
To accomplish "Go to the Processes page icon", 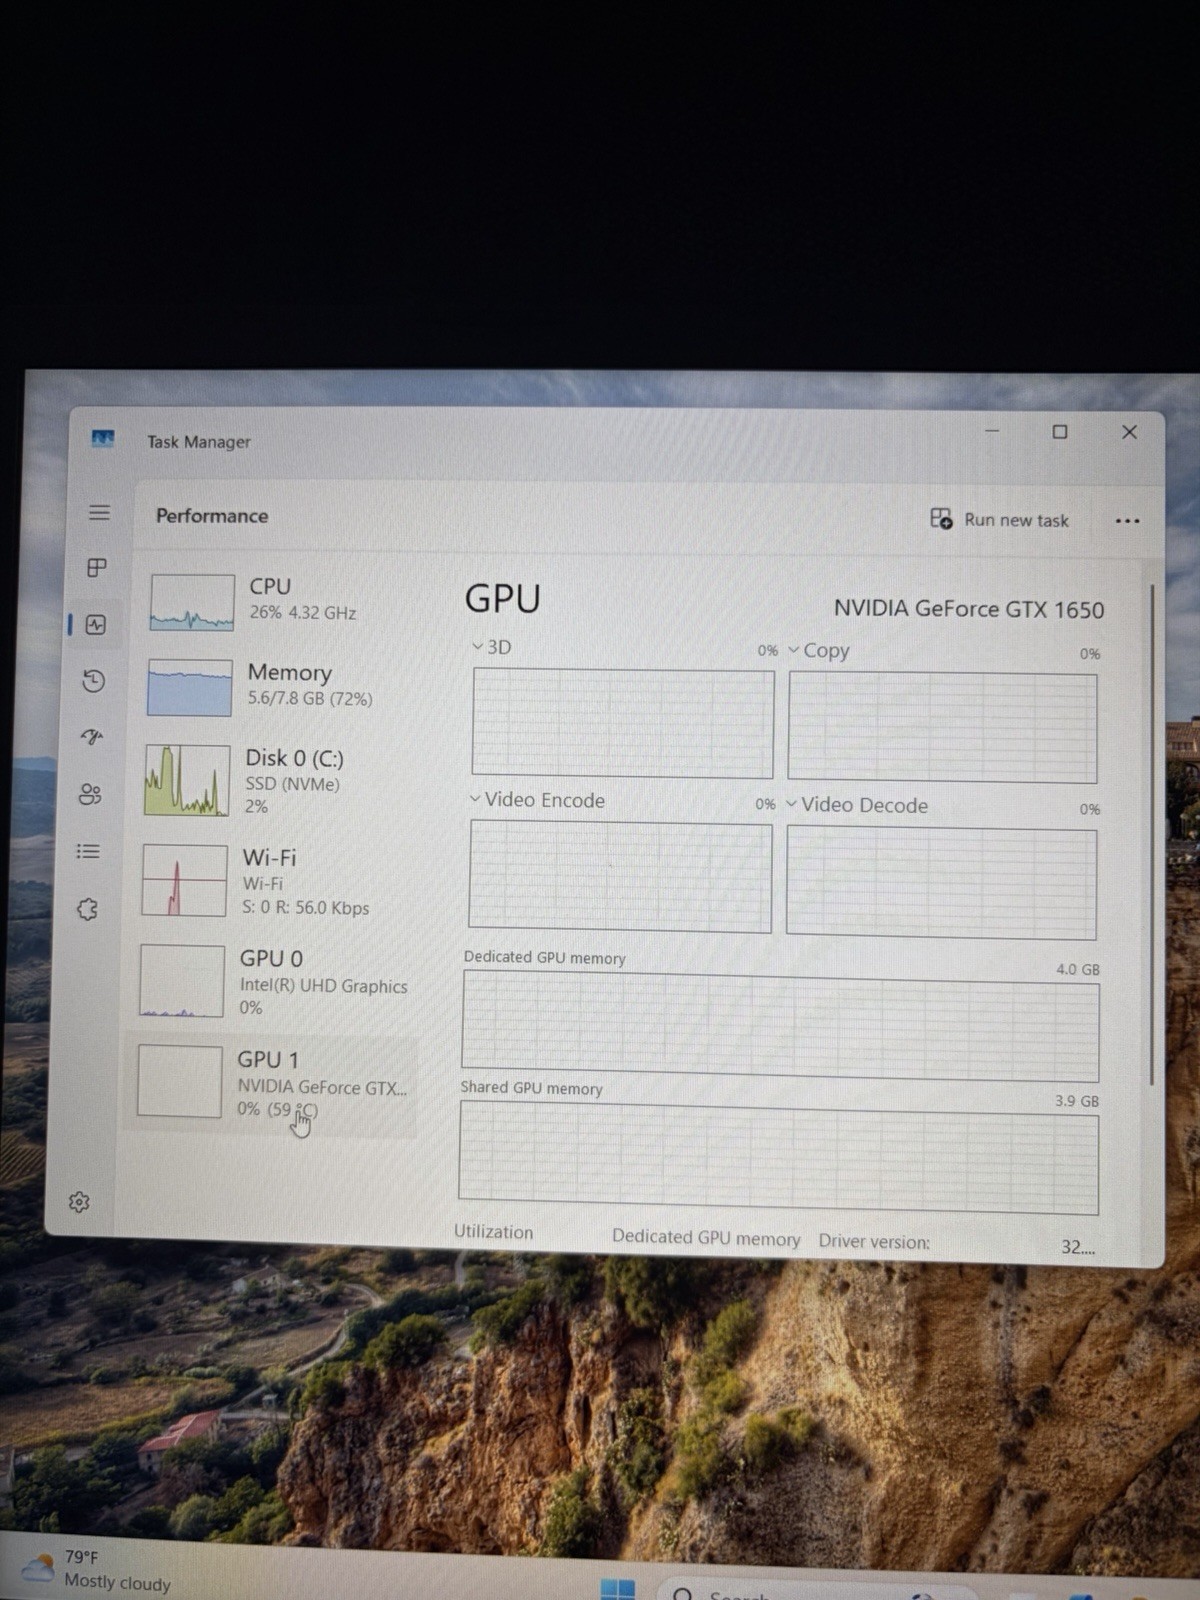I will pyautogui.click(x=97, y=568).
